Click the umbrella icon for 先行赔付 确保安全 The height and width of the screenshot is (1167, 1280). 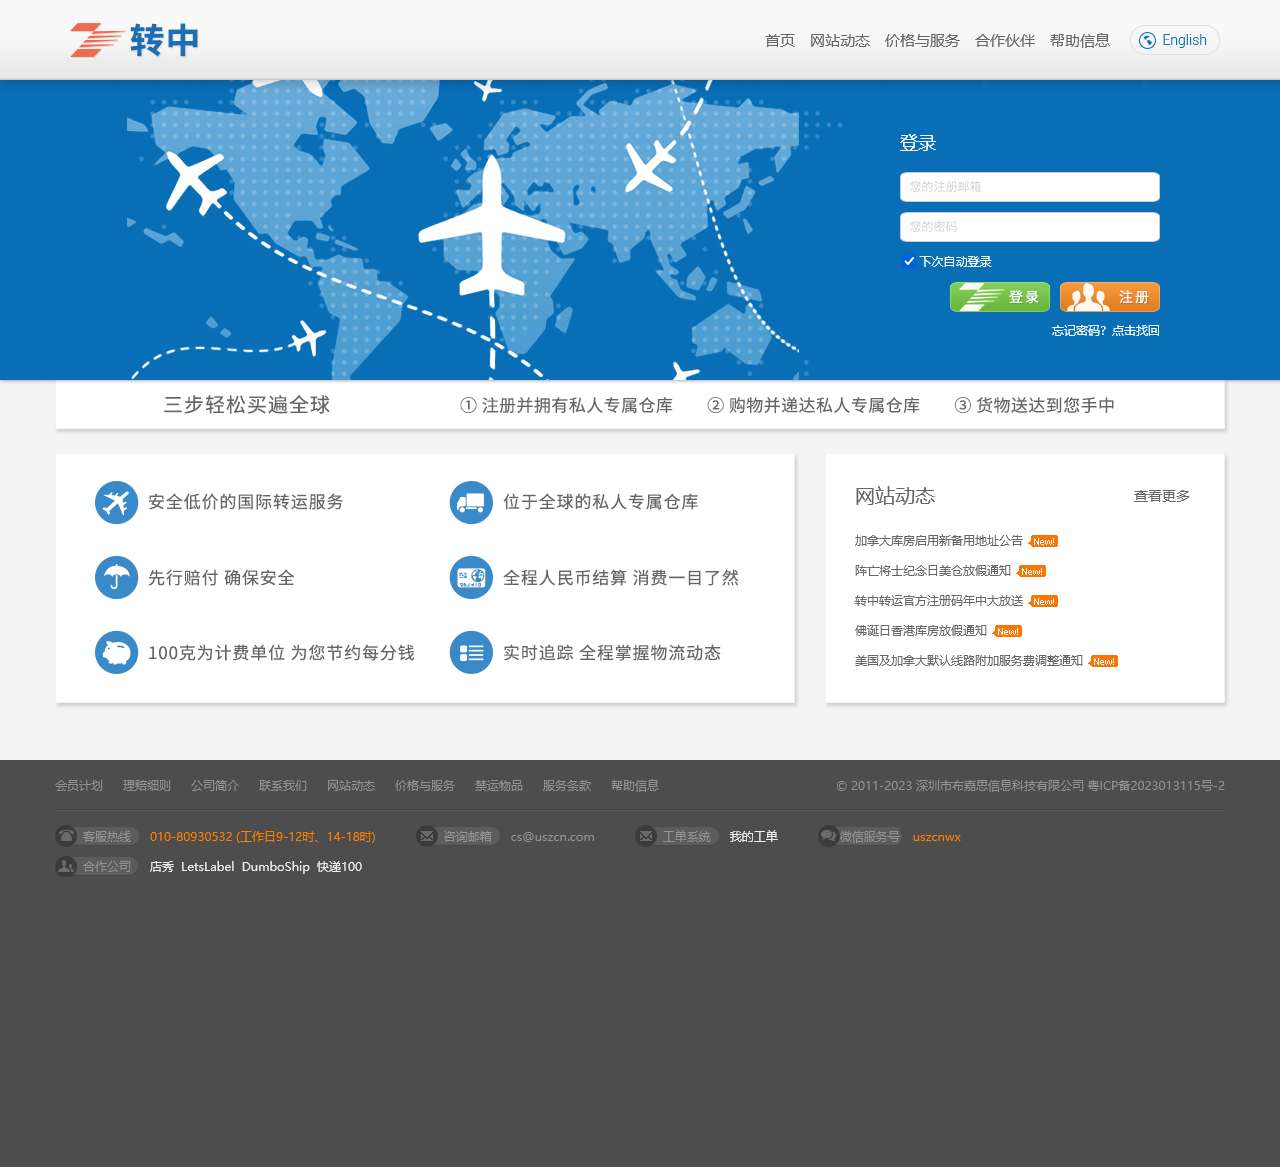tap(116, 578)
